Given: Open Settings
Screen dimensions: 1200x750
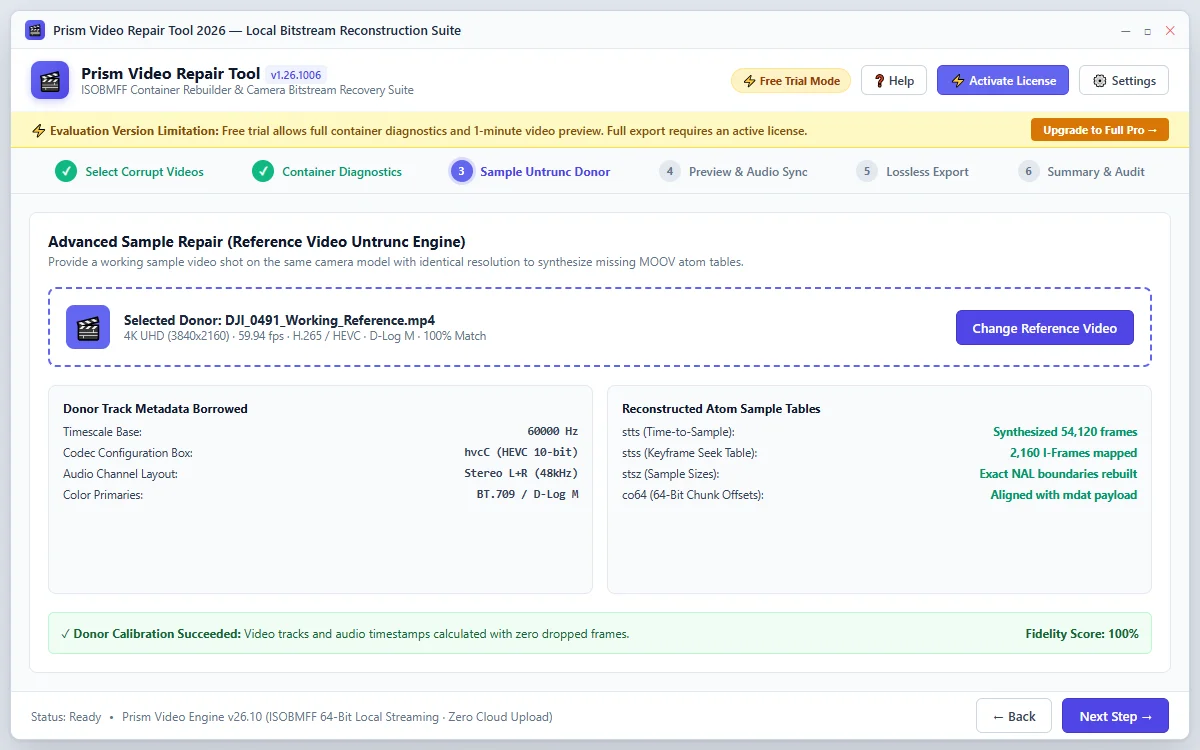Looking at the screenshot, I should pyautogui.click(x=1124, y=81).
